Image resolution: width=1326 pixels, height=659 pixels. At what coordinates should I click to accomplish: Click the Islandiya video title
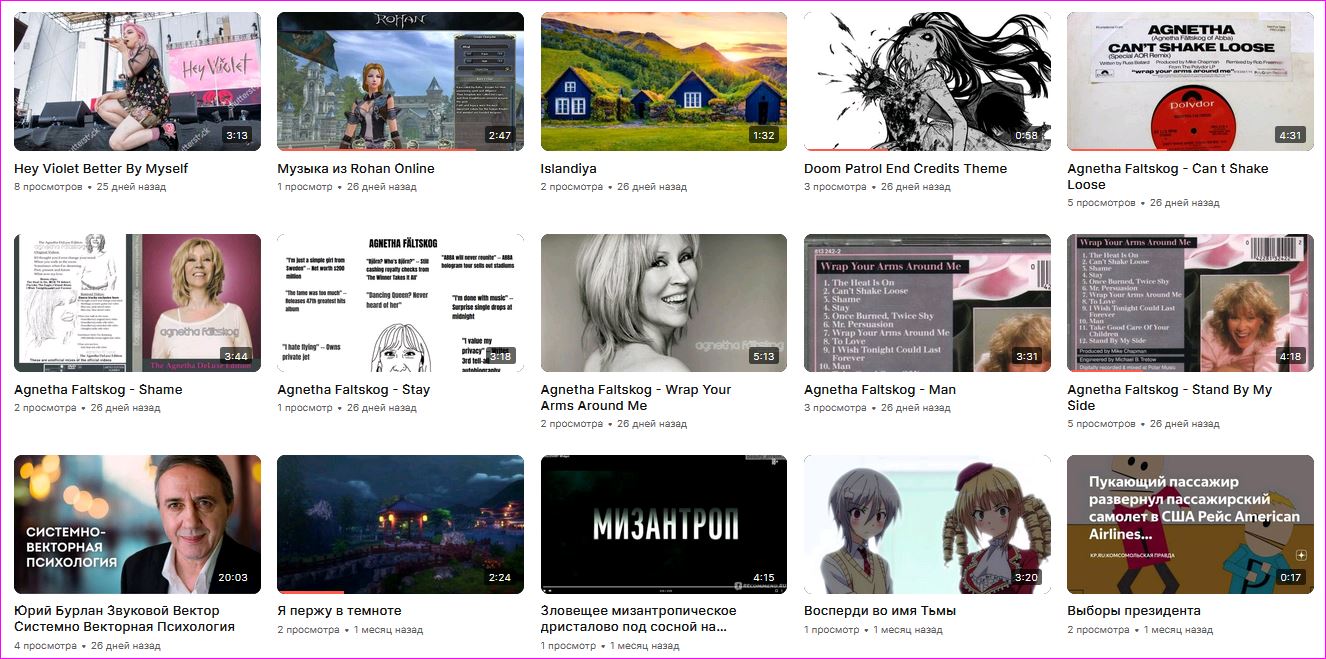569,169
